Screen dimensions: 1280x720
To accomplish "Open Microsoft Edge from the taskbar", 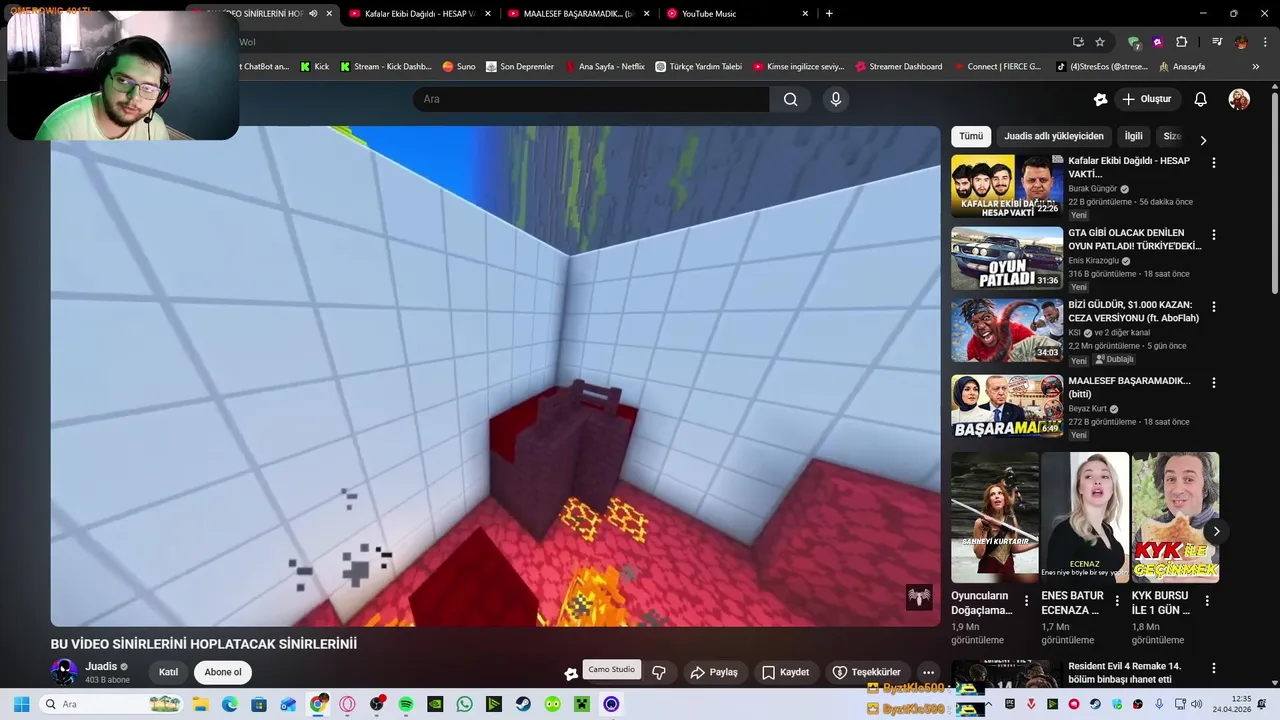I will 229,704.
